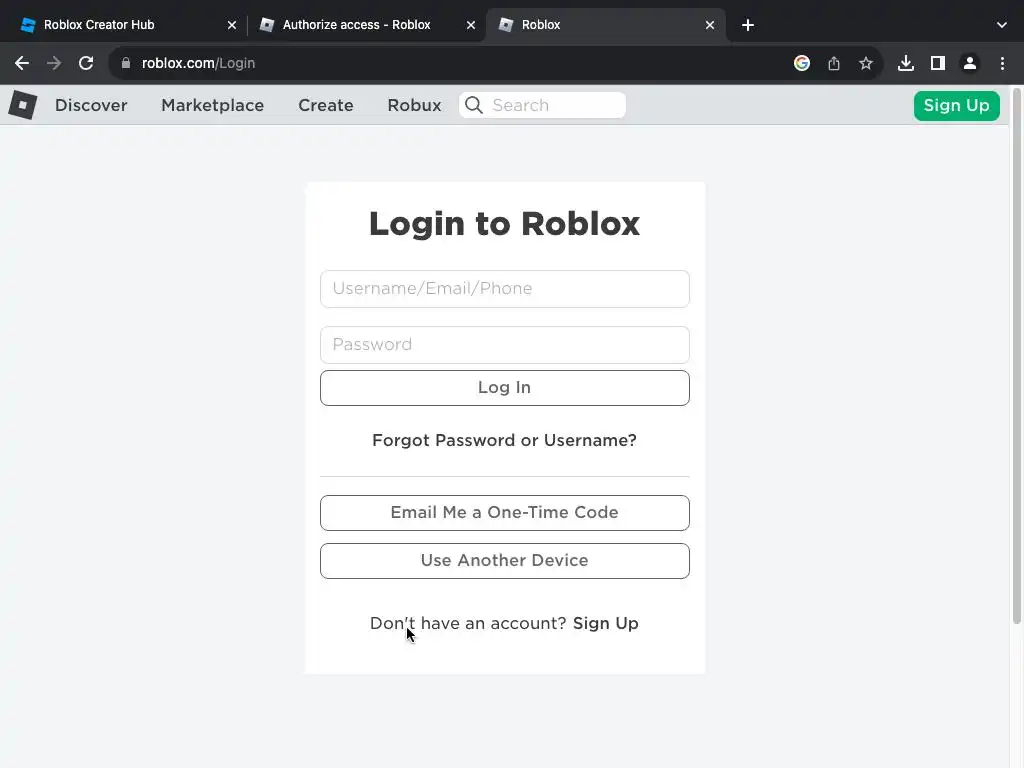Viewport: 1024px width, 768px height.
Task: Click the share page icon
Action: (x=834, y=63)
